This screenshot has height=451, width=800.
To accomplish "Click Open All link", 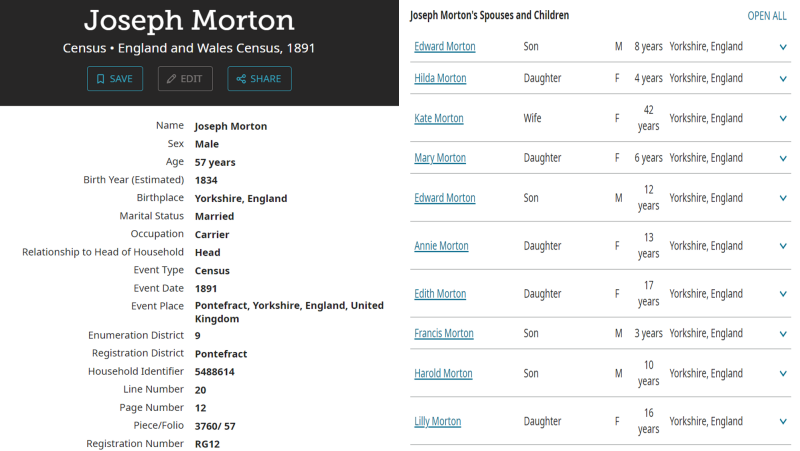I will click(767, 16).
